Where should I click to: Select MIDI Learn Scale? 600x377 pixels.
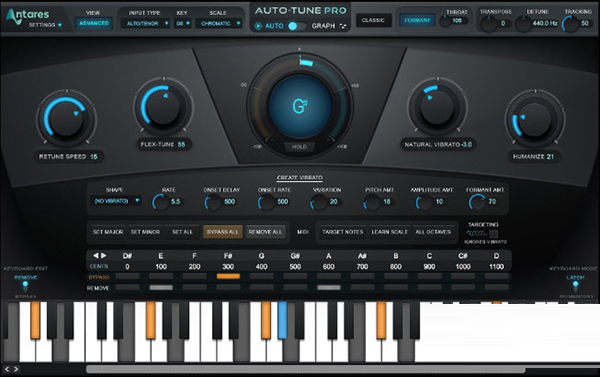tap(390, 232)
